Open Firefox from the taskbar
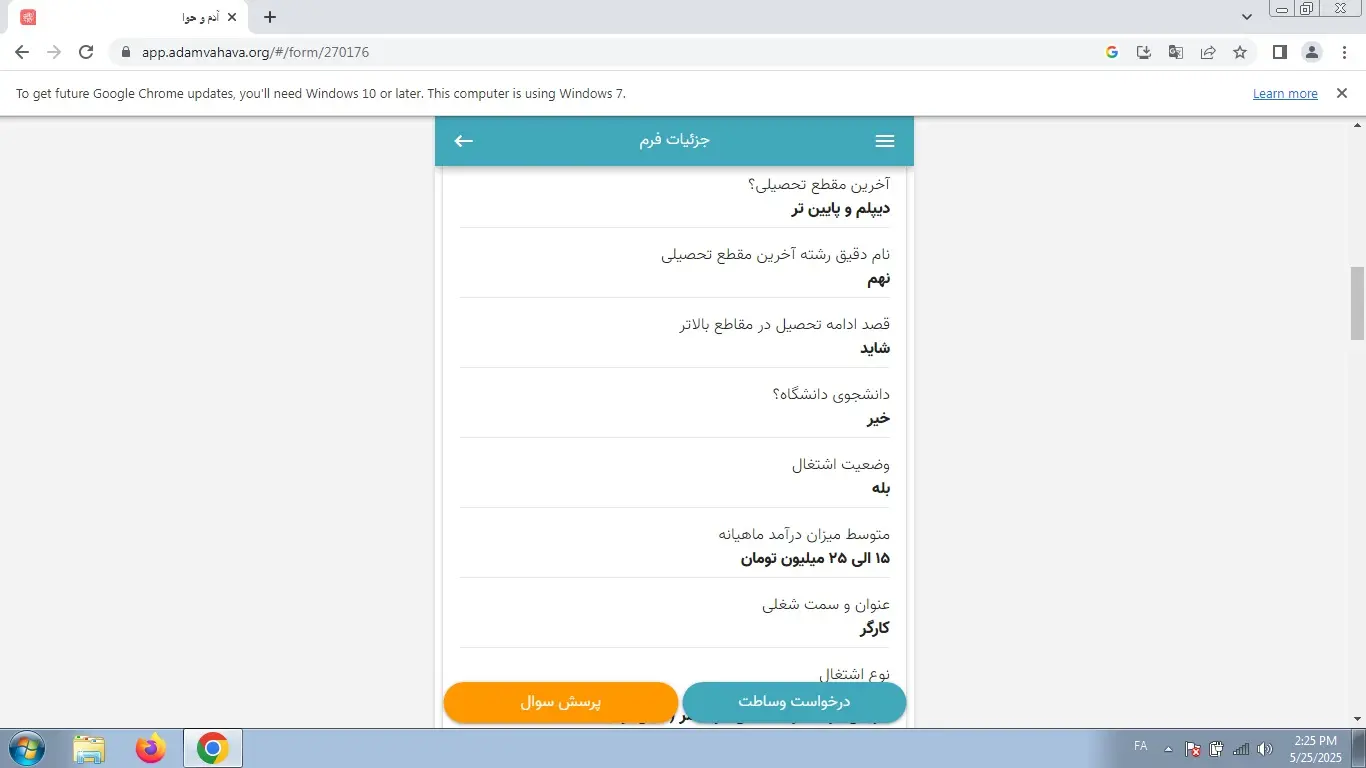1366x768 pixels. pyautogui.click(x=151, y=748)
